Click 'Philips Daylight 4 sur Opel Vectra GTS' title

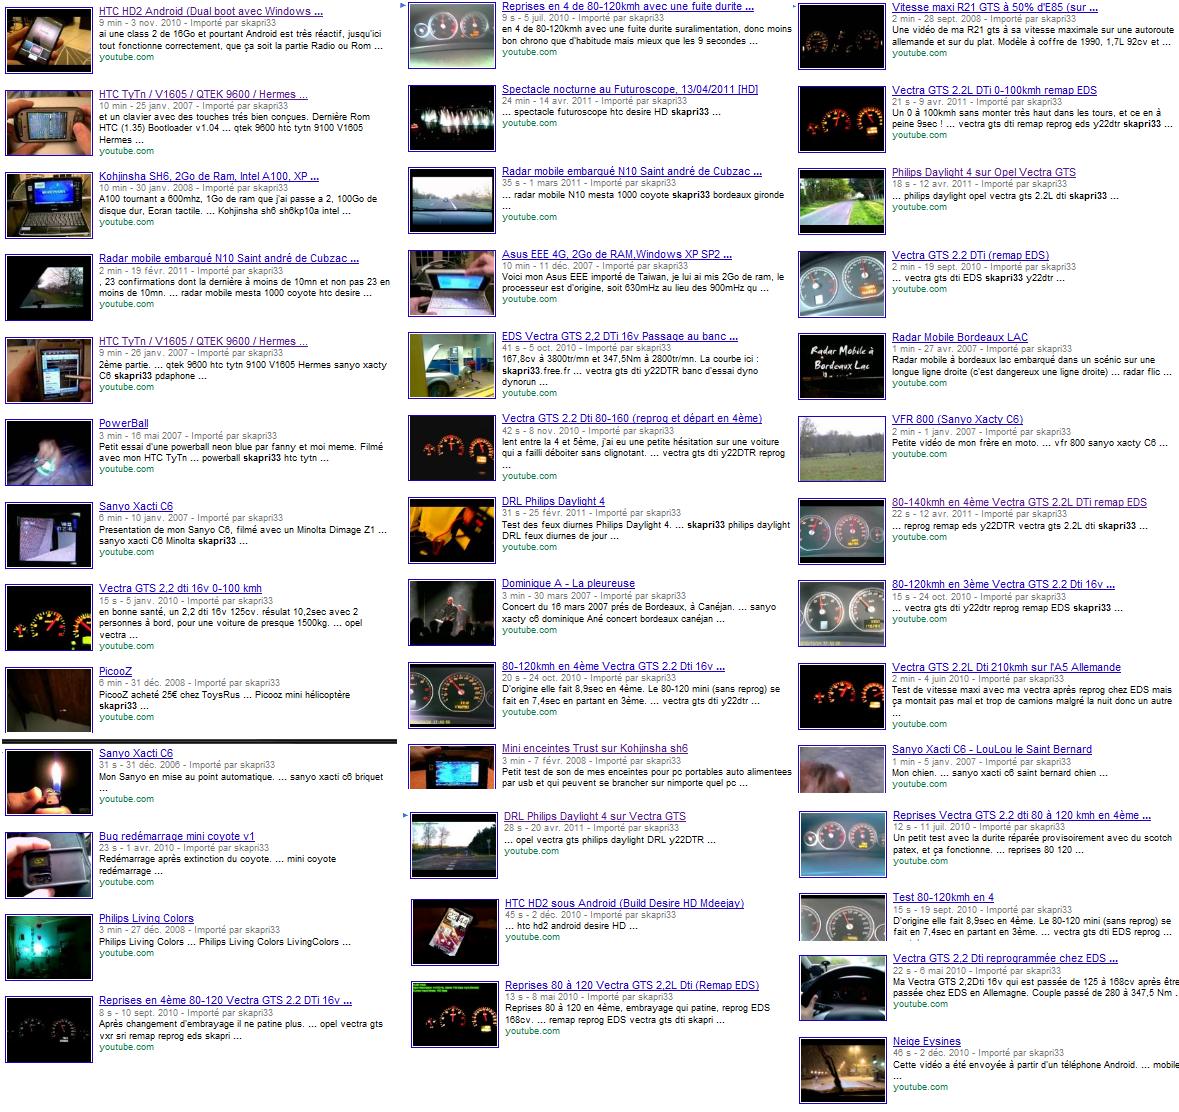[x=984, y=172]
